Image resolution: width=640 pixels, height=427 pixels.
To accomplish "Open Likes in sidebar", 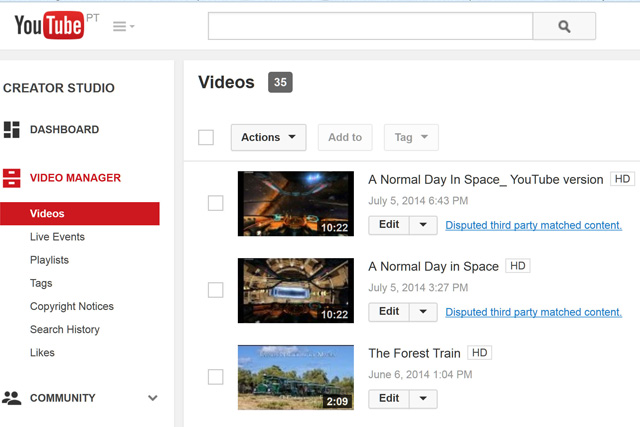I will pos(42,353).
